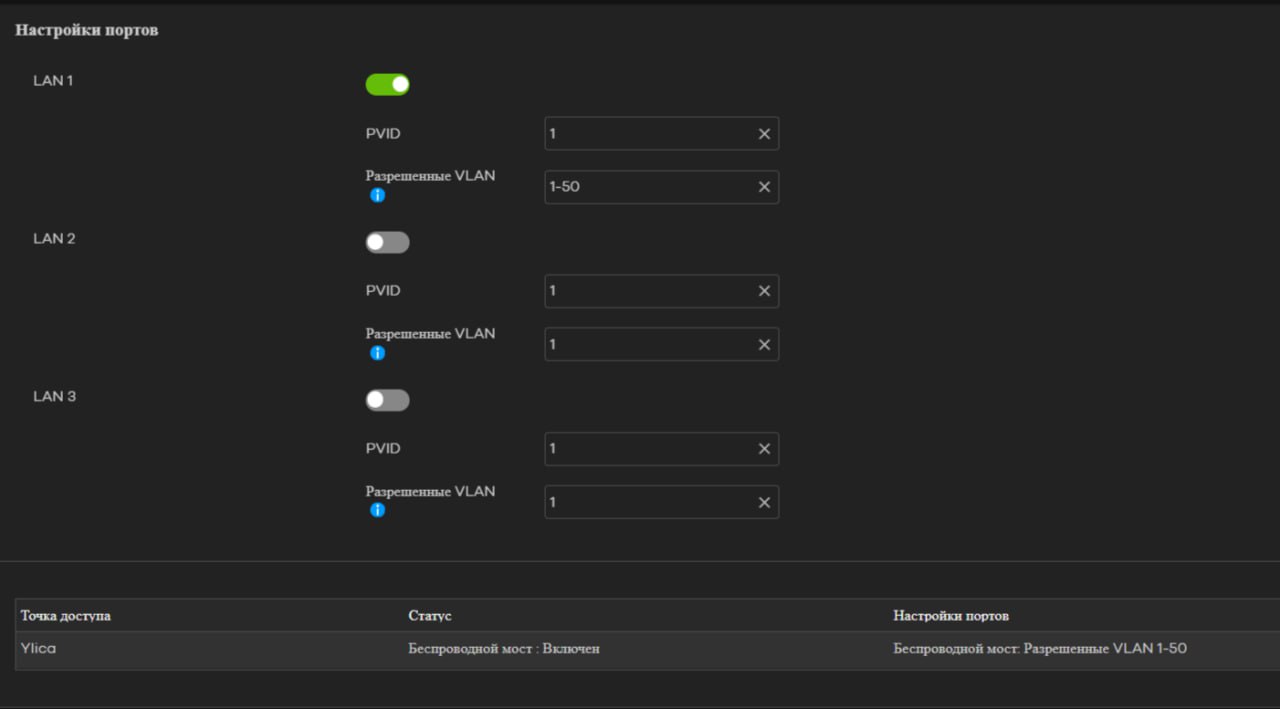
Task: Click the LAN 2 label
Action: pos(54,239)
